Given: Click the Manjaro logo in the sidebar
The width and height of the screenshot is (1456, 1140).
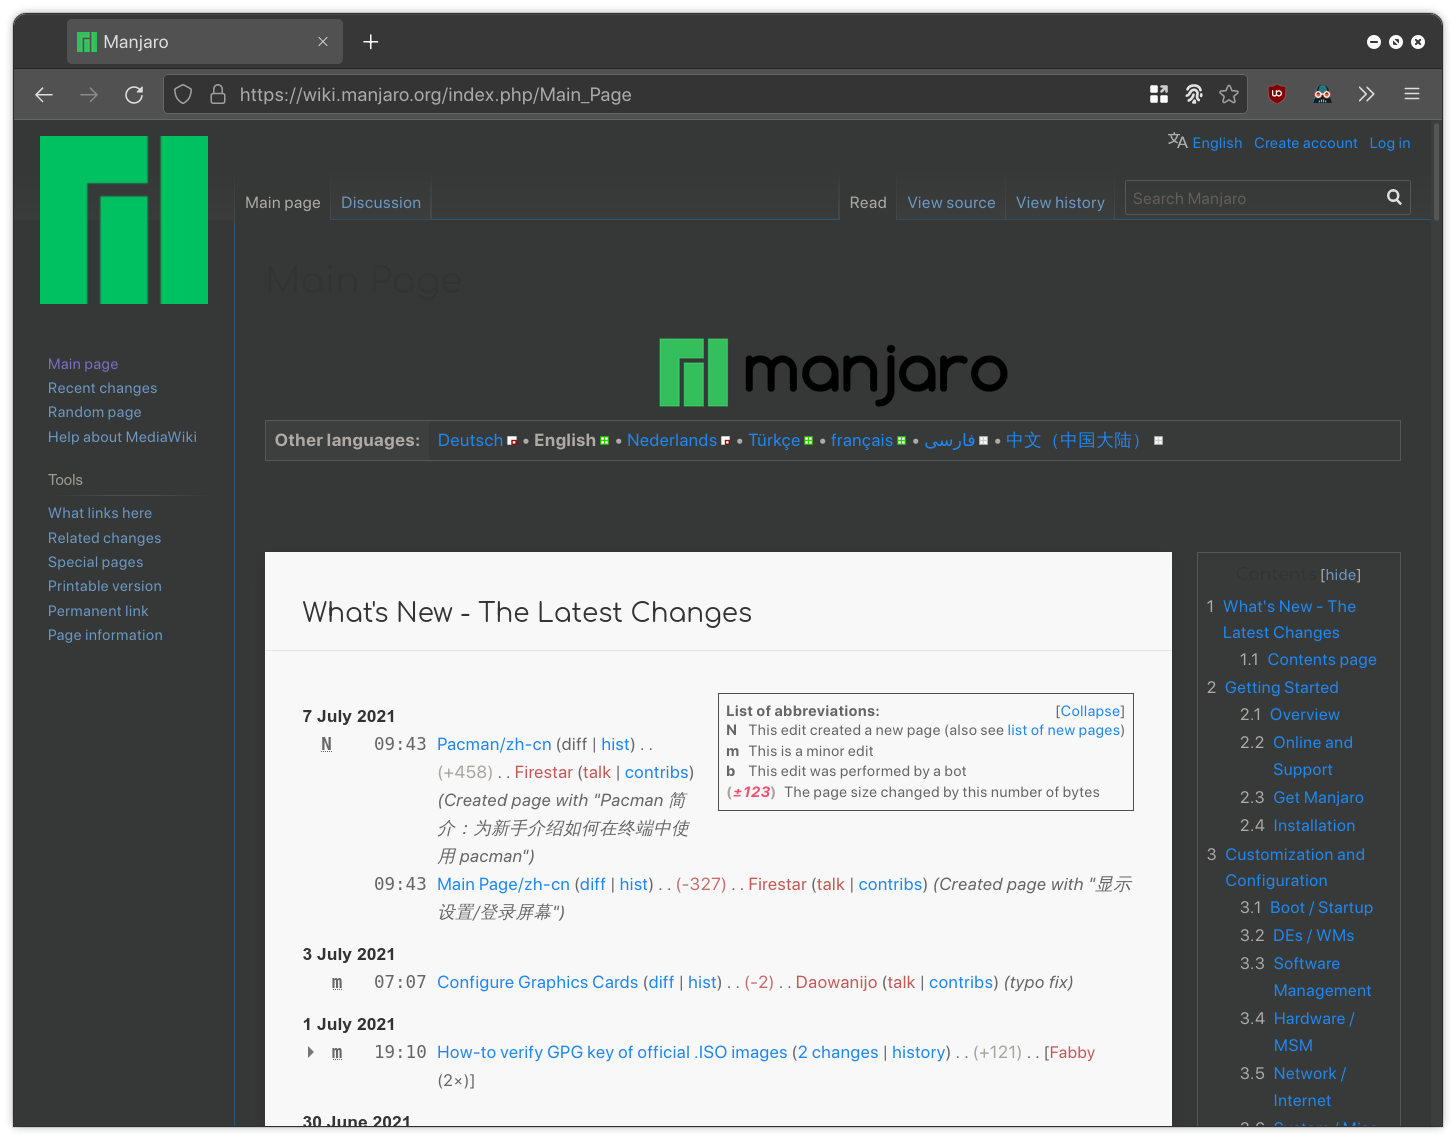Looking at the screenshot, I should point(123,220).
